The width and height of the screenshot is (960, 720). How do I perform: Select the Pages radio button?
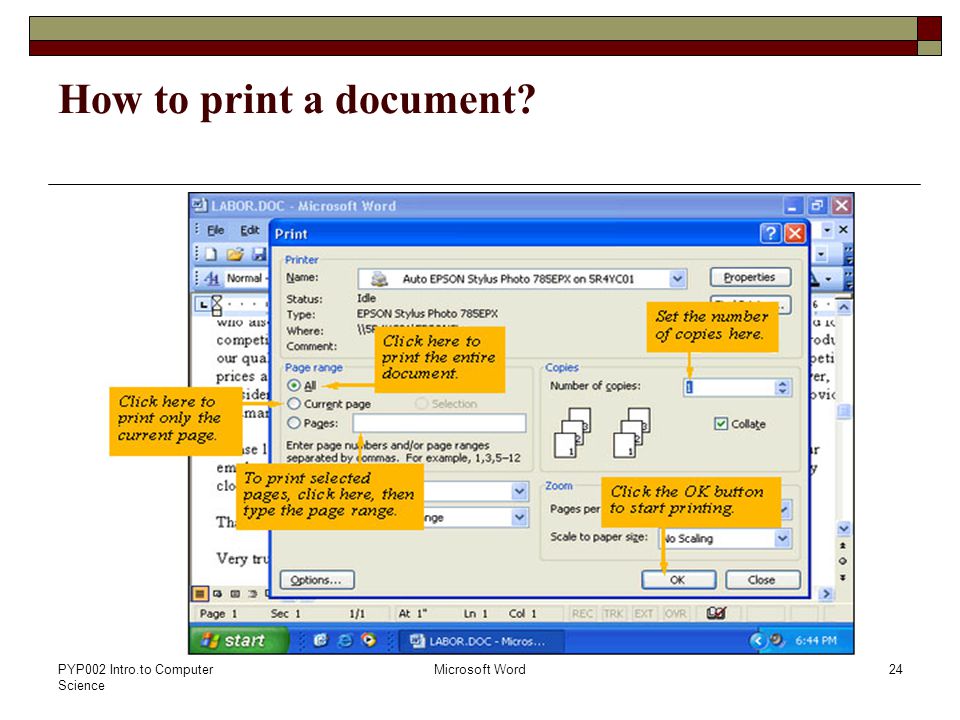coord(294,423)
